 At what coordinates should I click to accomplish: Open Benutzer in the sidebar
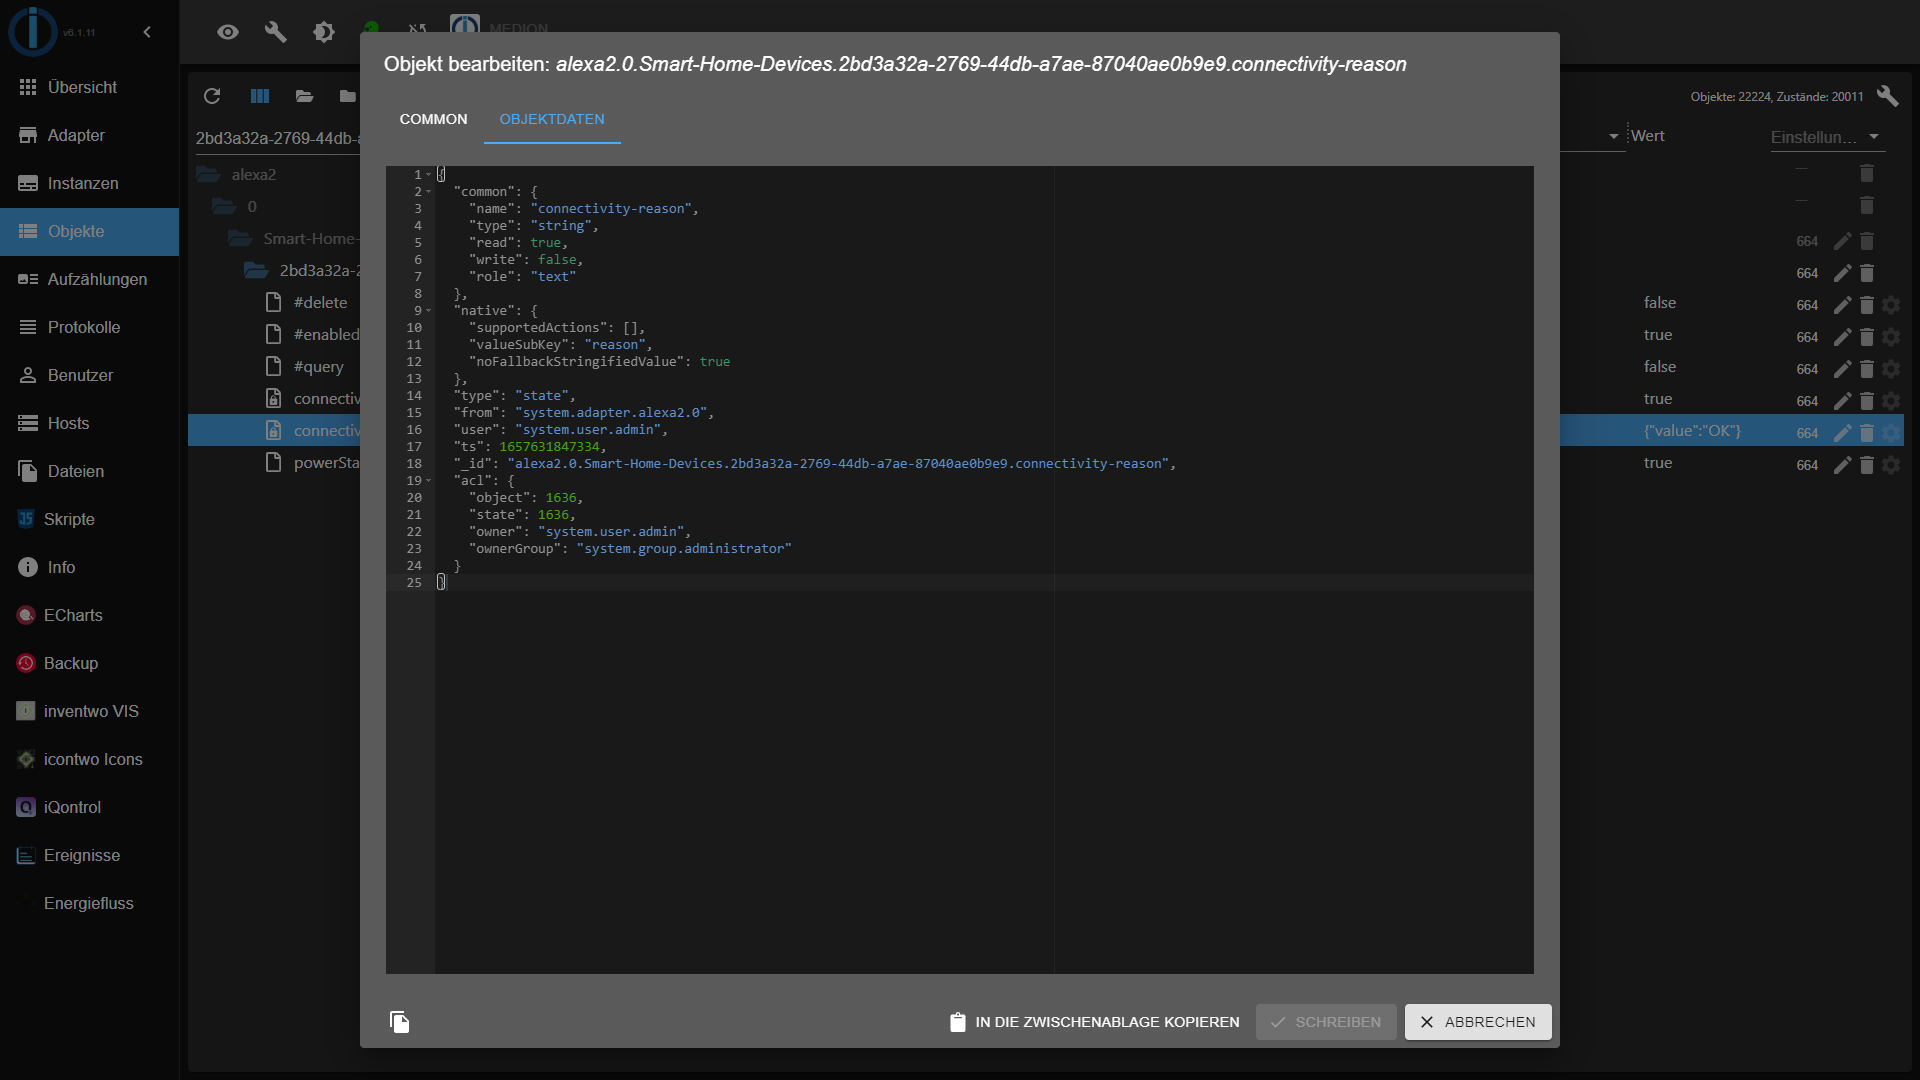(x=89, y=375)
